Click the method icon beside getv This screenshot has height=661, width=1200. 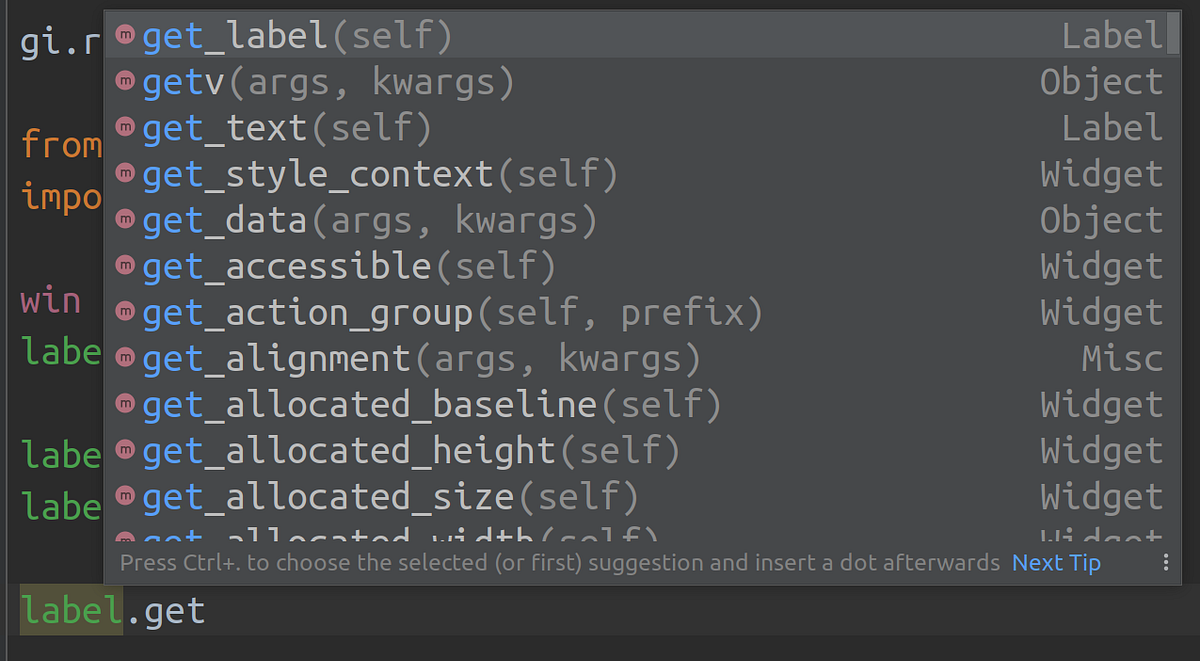tap(125, 81)
